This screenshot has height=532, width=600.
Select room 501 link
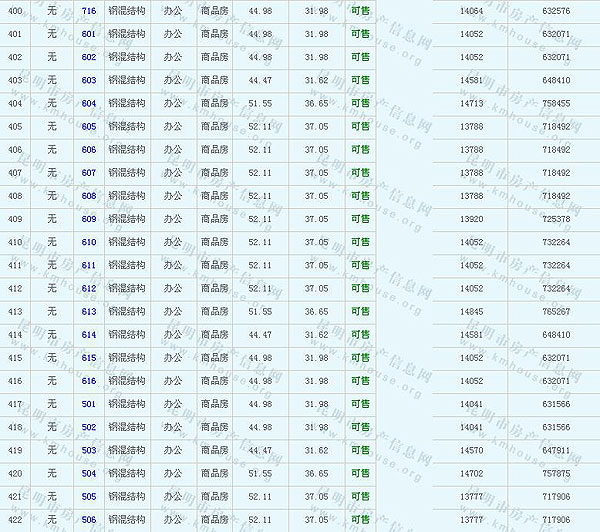tap(89, 404)
